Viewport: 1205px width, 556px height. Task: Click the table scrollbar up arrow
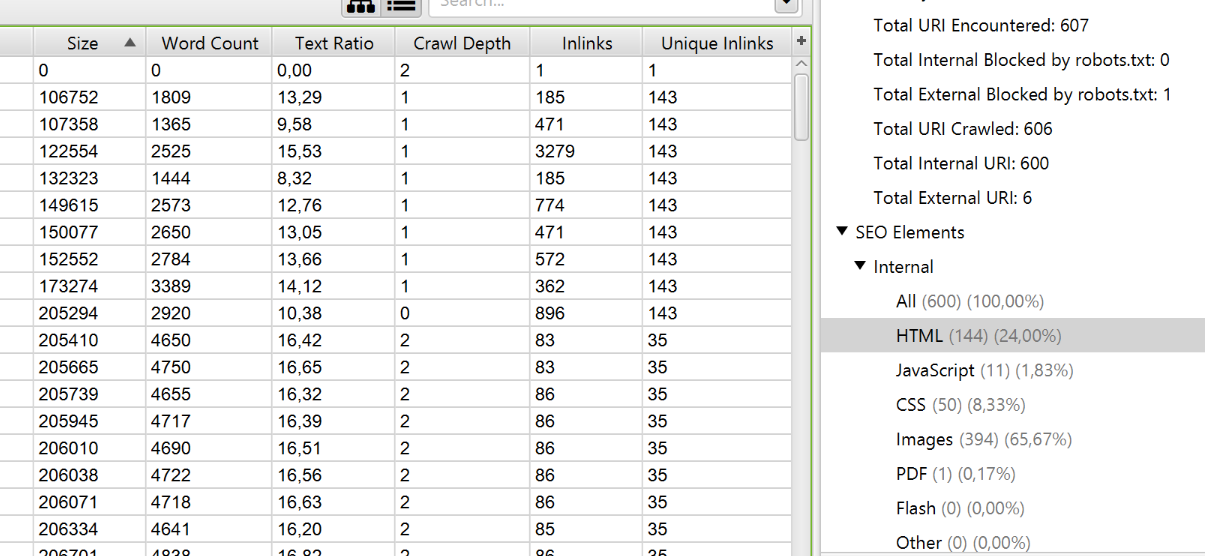pyautogui.click(x=800, y=64)
